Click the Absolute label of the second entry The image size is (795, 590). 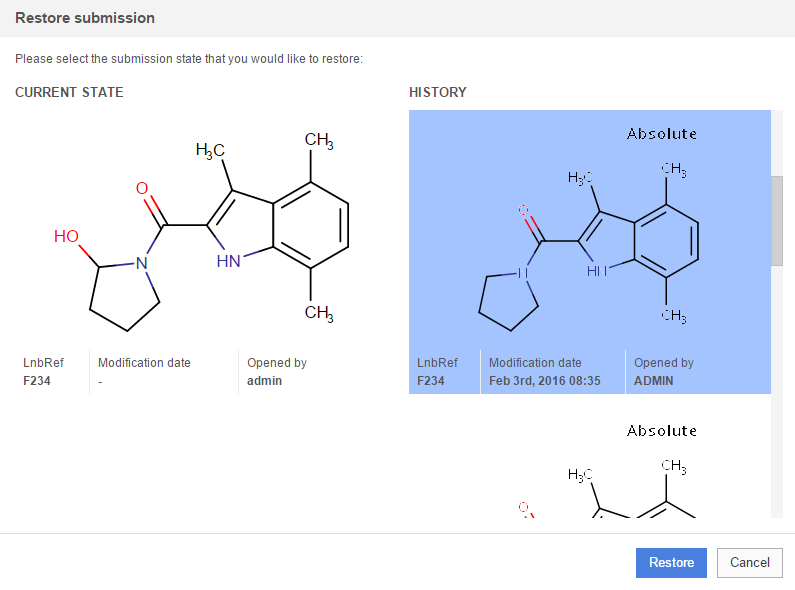662,430
